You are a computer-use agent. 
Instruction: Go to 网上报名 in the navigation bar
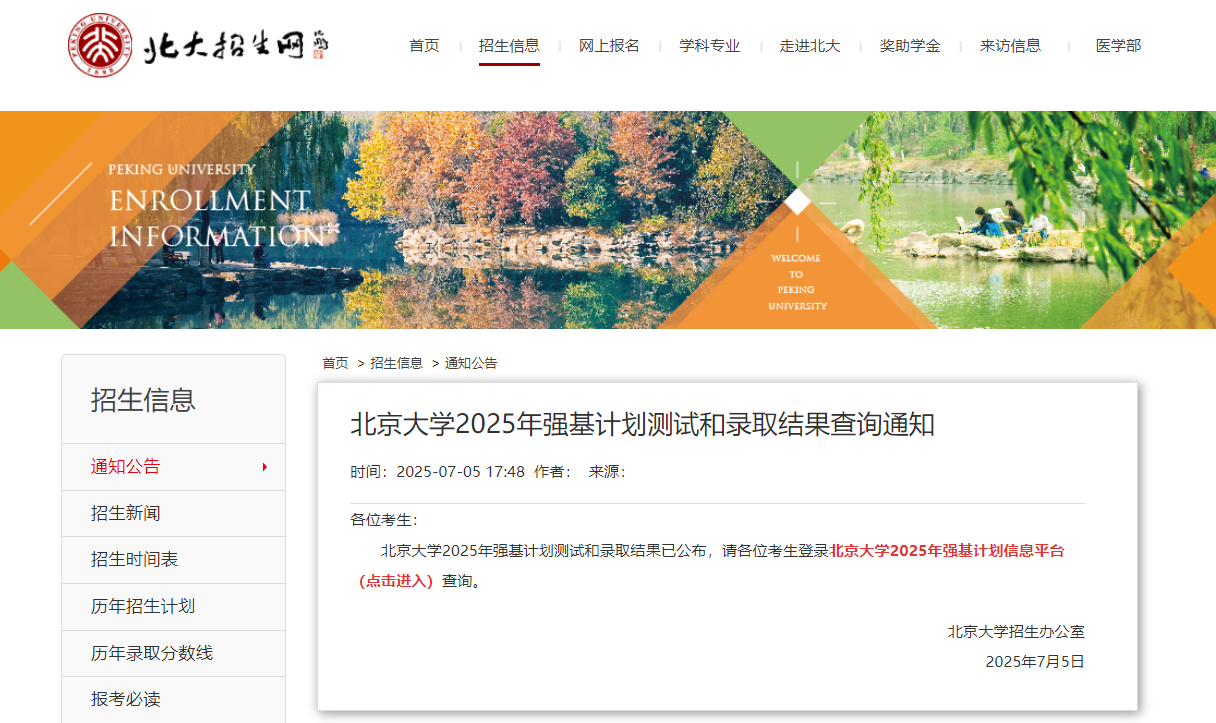[609, 46]
